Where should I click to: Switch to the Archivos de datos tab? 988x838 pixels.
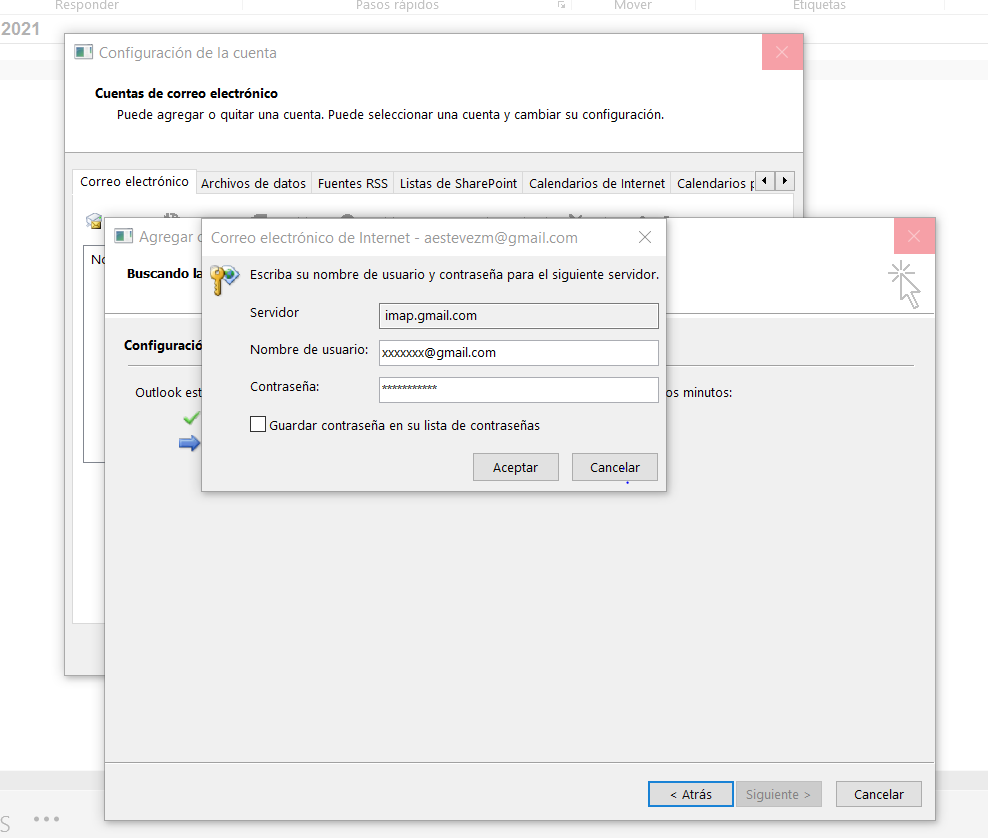click(253, 183)
